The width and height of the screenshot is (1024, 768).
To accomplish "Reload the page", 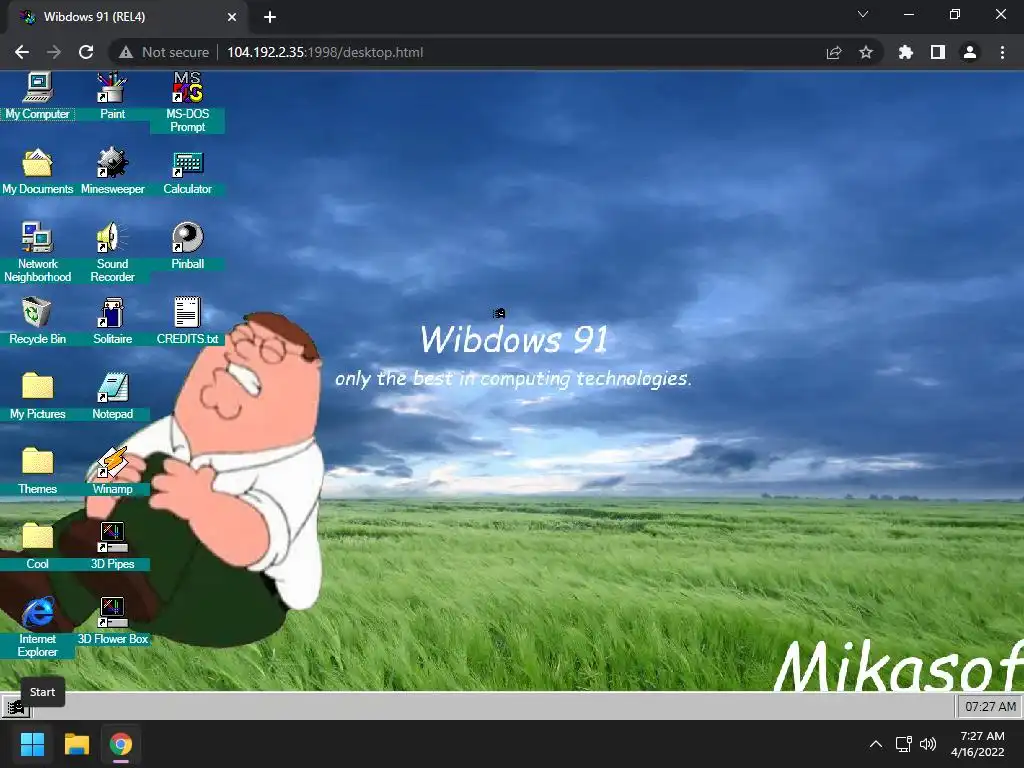I will coord(86,52).
